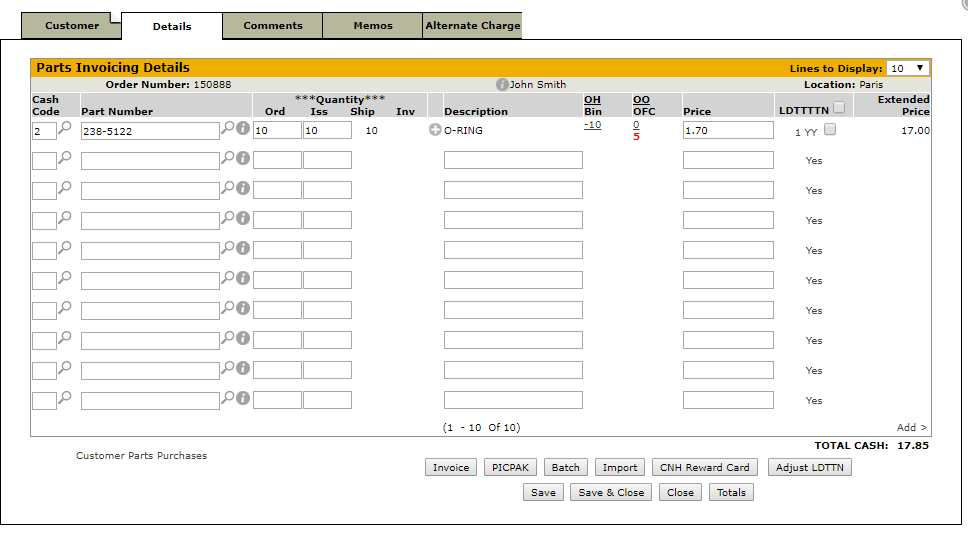The width and height of the screenshot is (968, 536).
Task: Click part number lookup magnifier for 238-5122
Action: pyautogui.click(x=228, y=128)
